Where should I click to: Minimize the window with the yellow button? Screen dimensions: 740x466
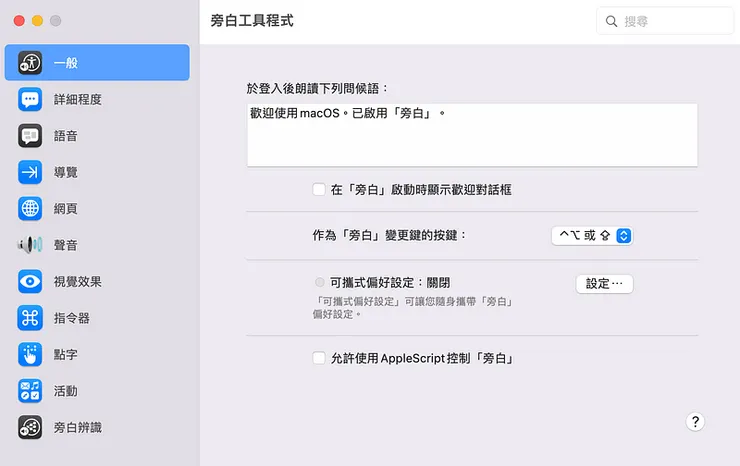tap(37, 21)
